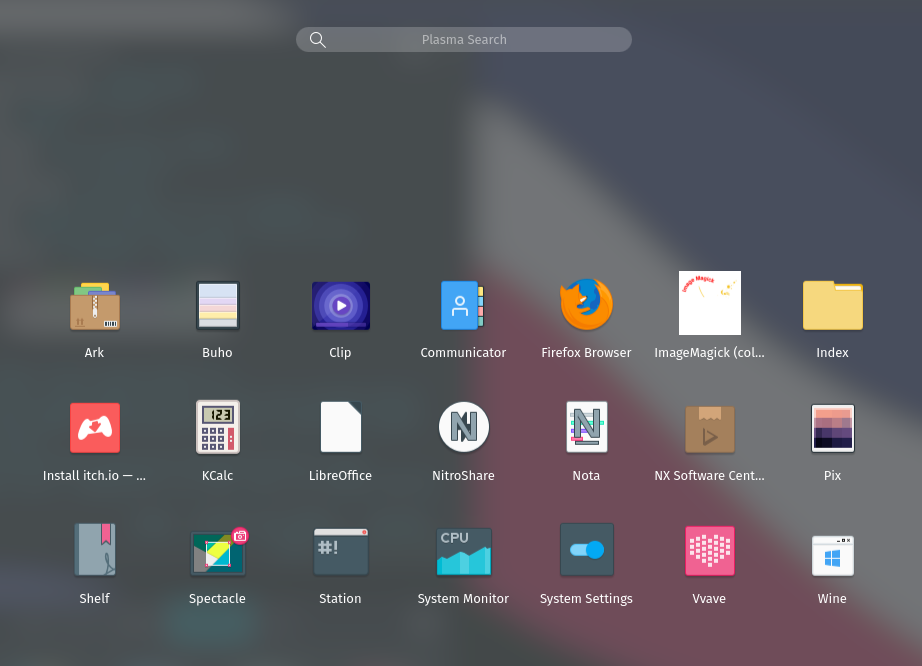Click the "Buho" text label
This screenshot has height=666, width=922.
tap(218, 353)
